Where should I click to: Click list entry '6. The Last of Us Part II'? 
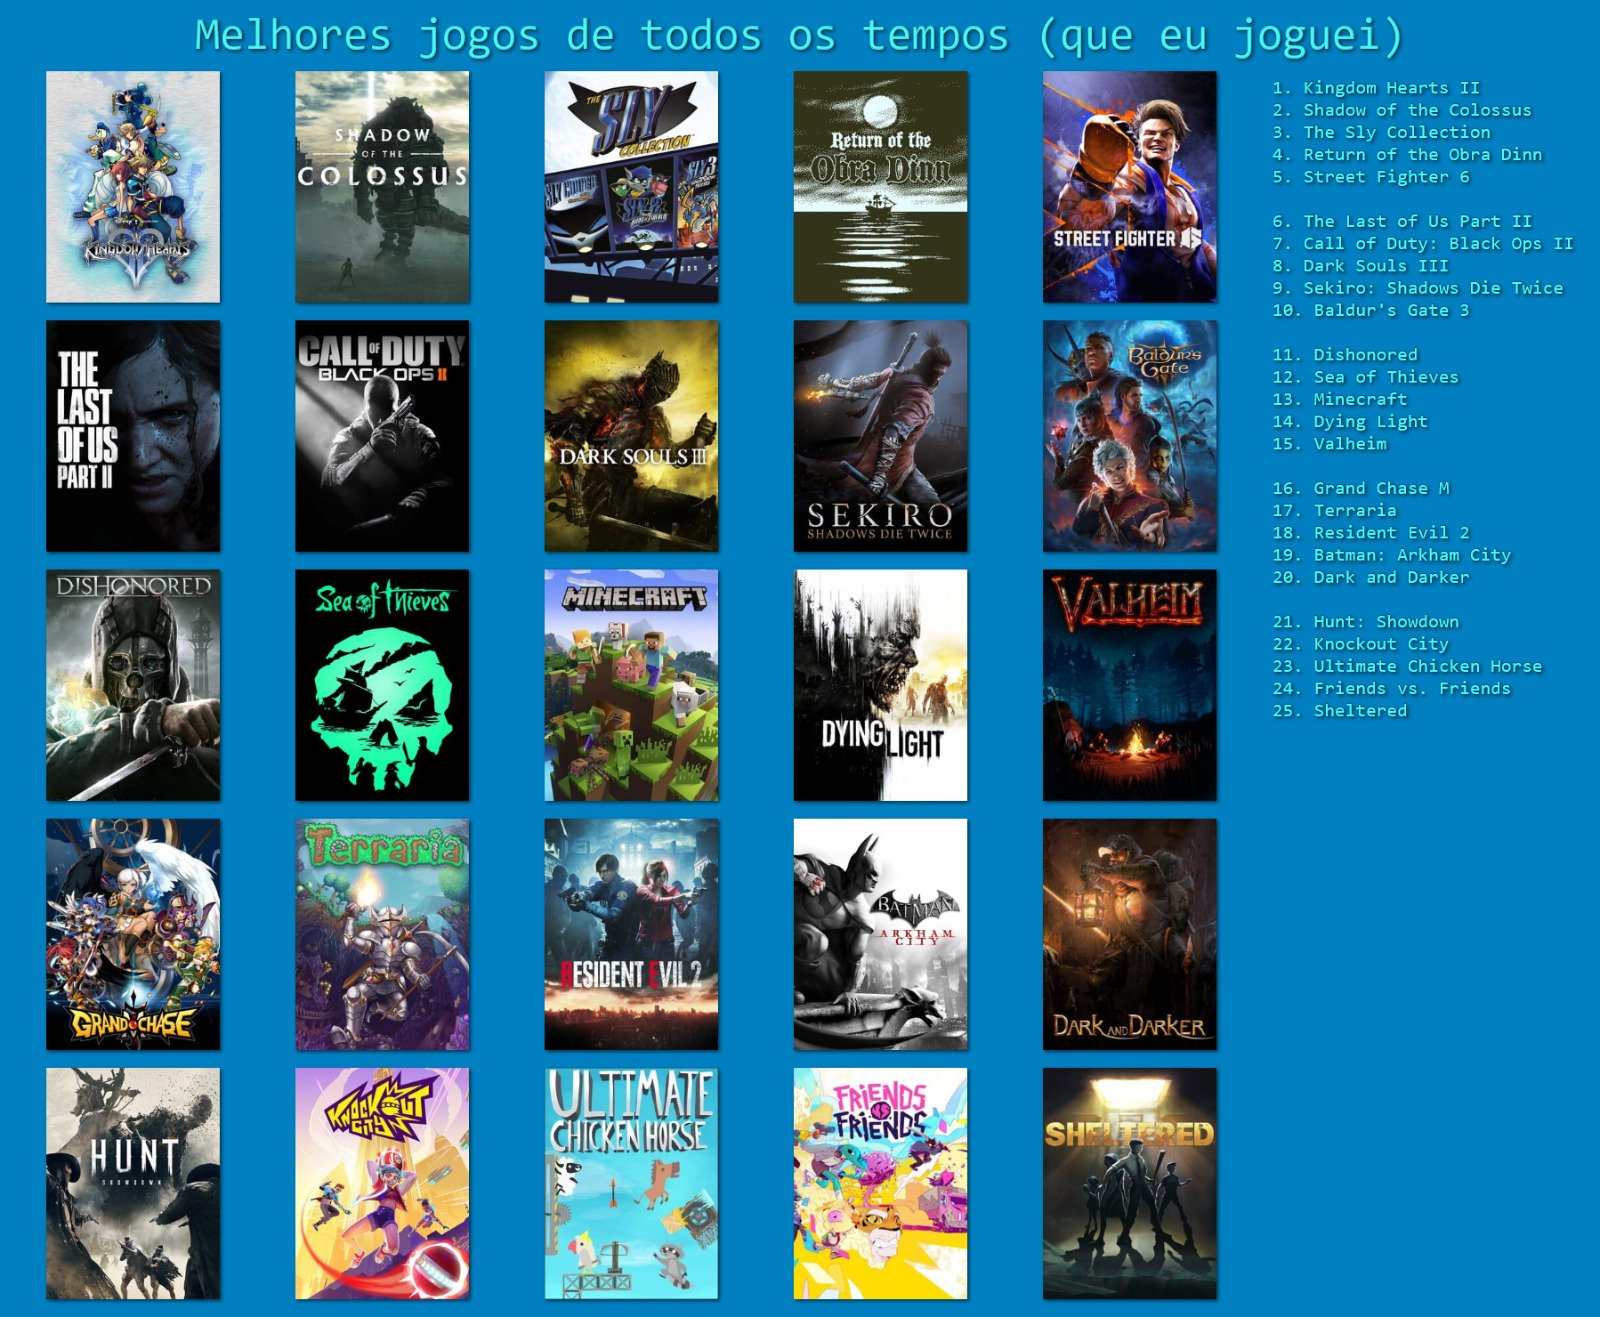point(1402,221)
